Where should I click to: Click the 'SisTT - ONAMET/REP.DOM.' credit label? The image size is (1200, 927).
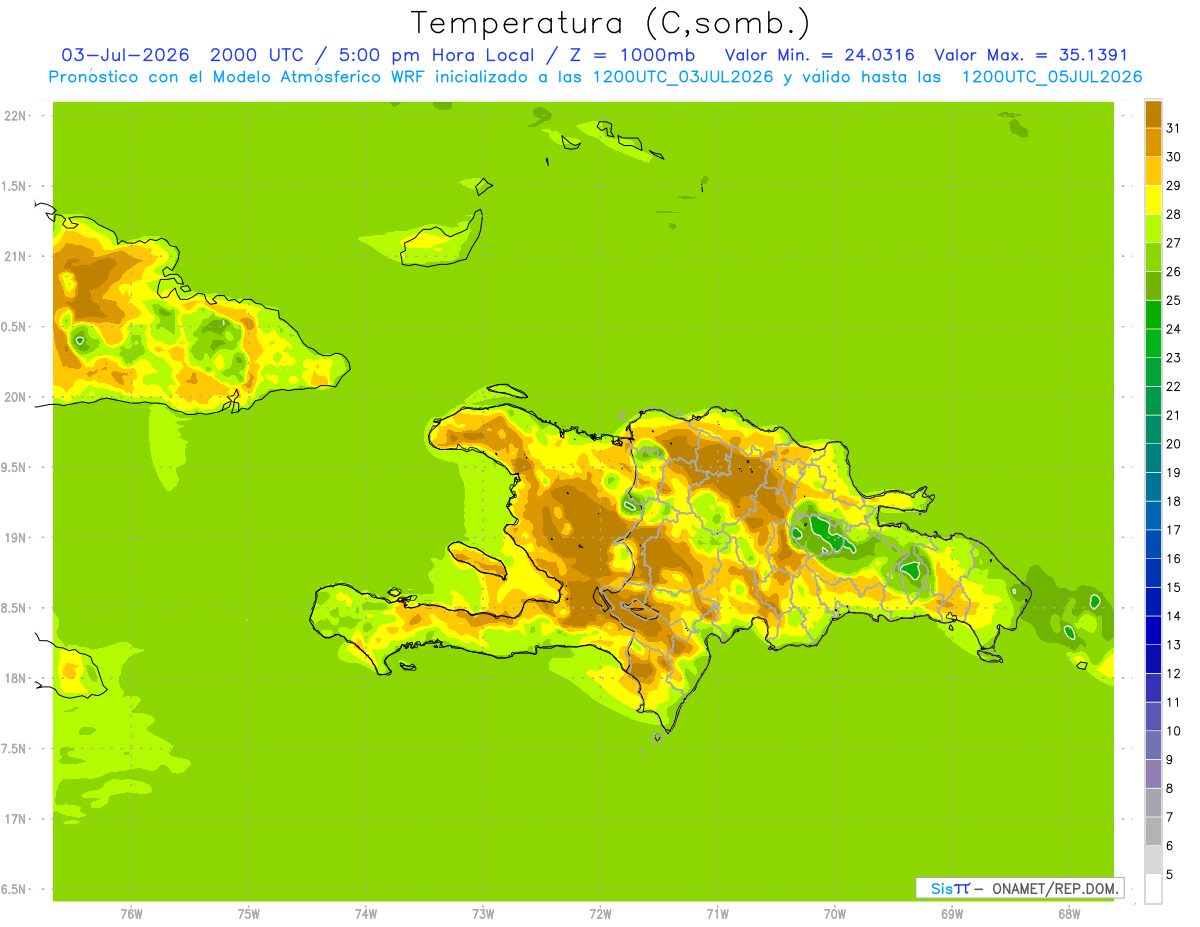1019,888
